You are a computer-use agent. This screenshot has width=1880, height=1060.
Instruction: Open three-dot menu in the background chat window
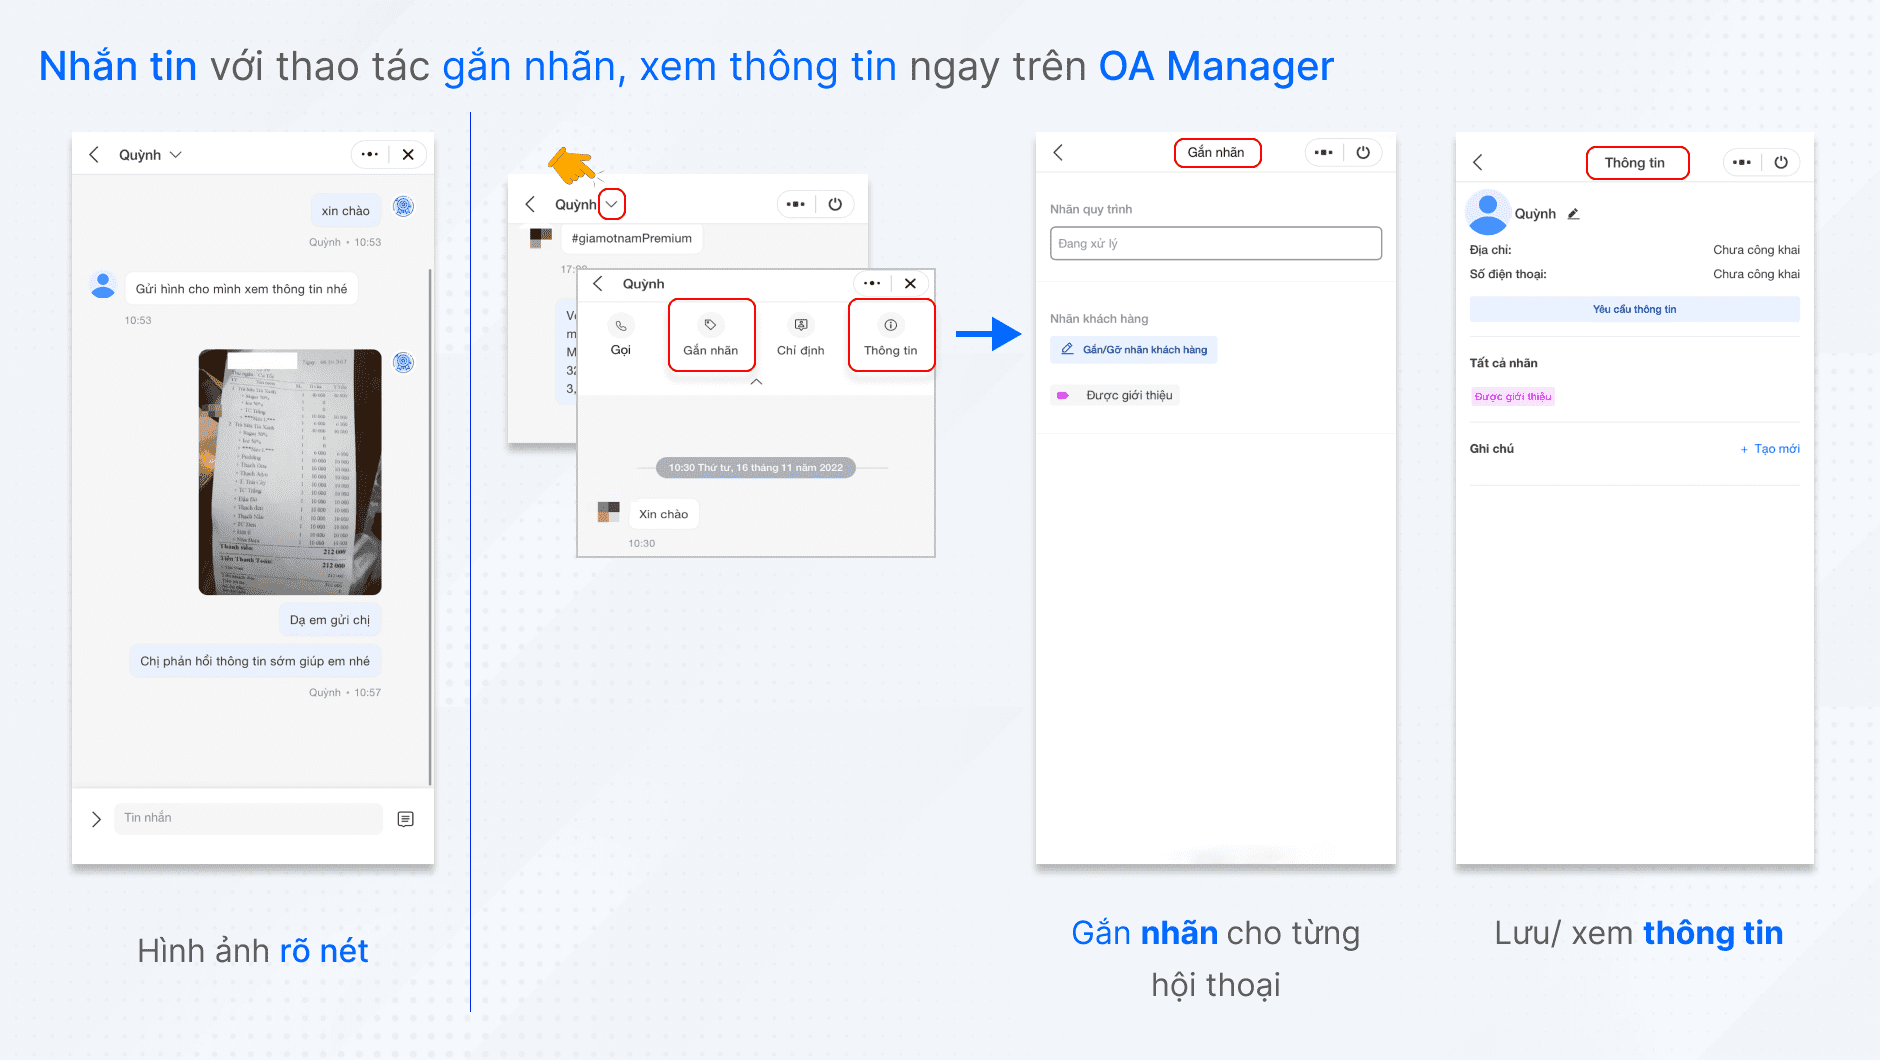(796, 204)
